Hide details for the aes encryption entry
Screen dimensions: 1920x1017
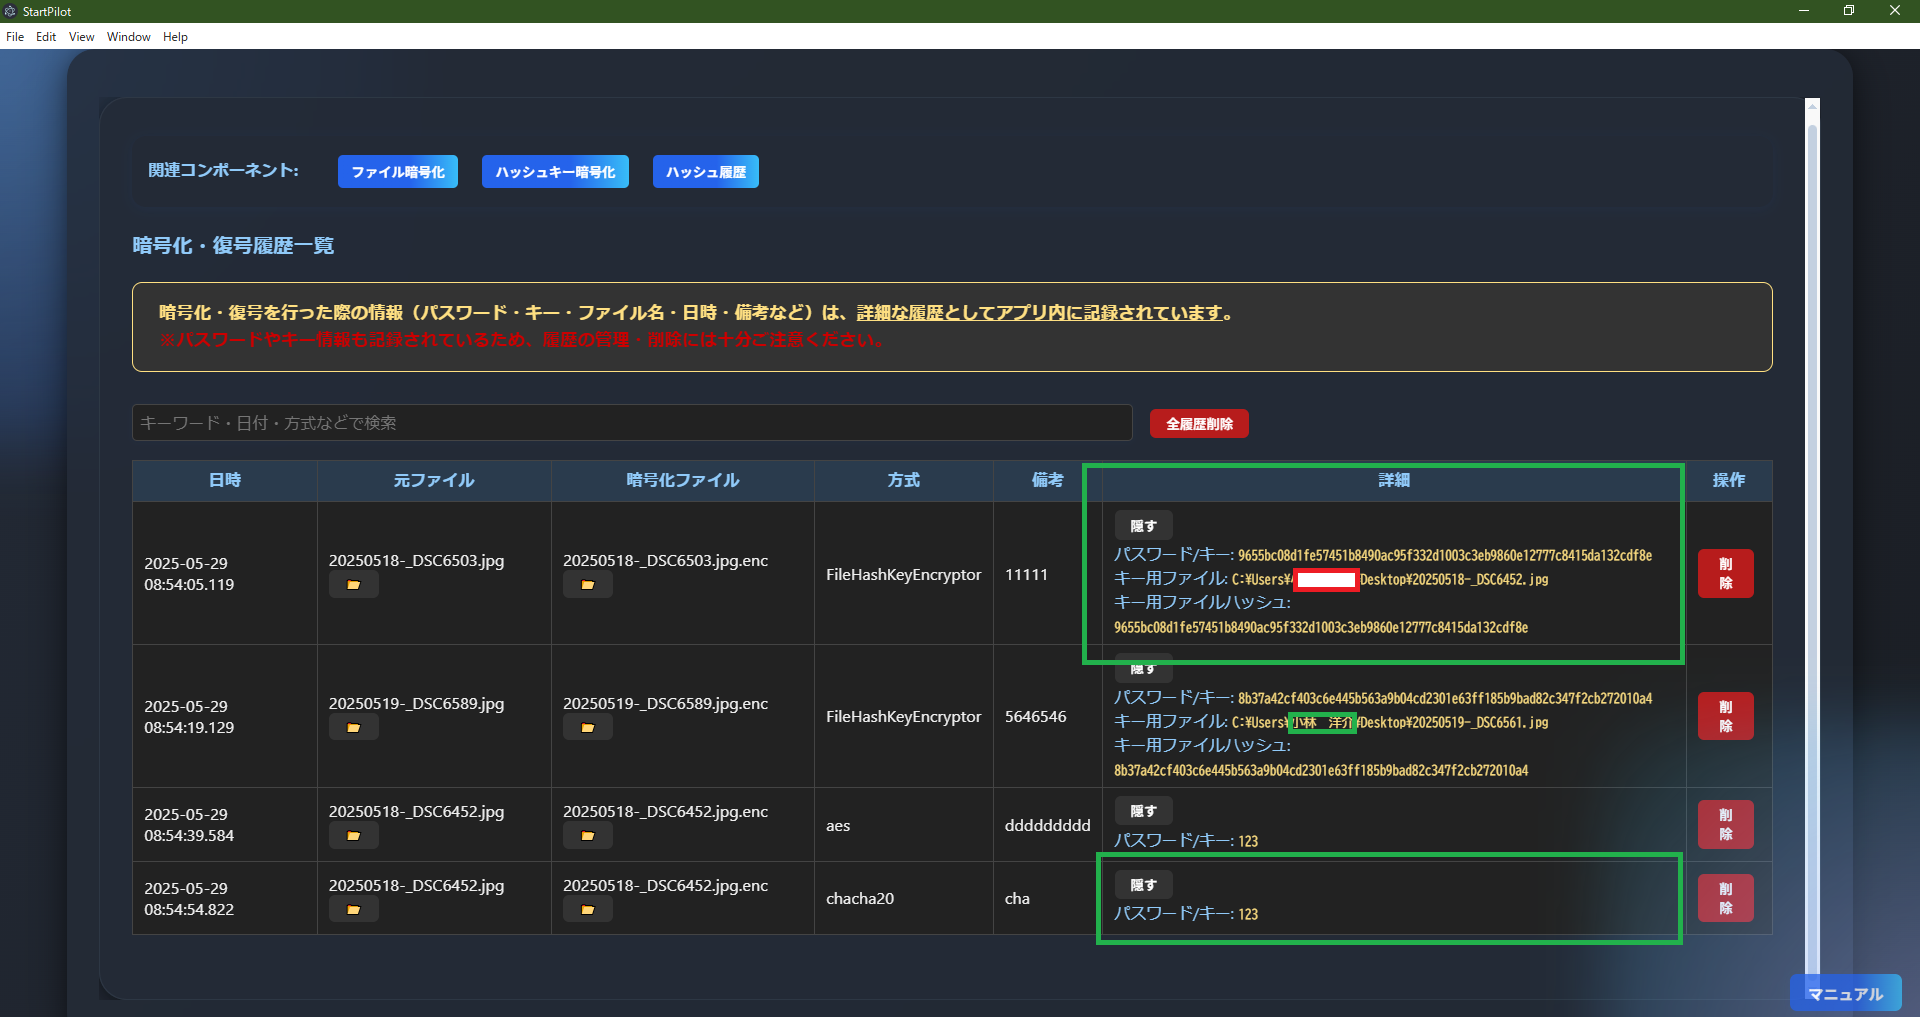pyautogui.click(x=1142, y=810)
